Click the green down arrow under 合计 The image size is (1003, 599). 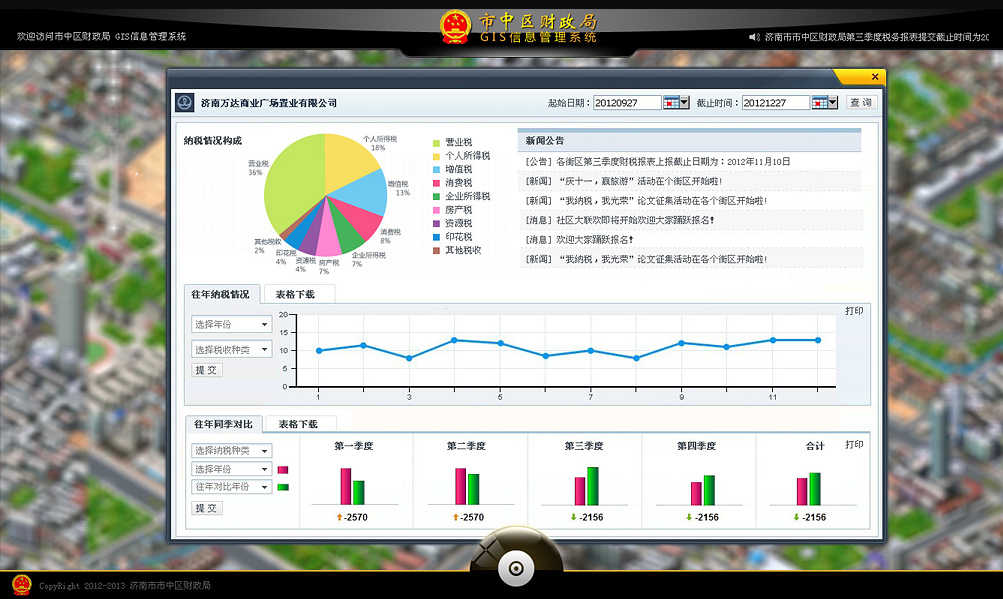pos(797,517)
